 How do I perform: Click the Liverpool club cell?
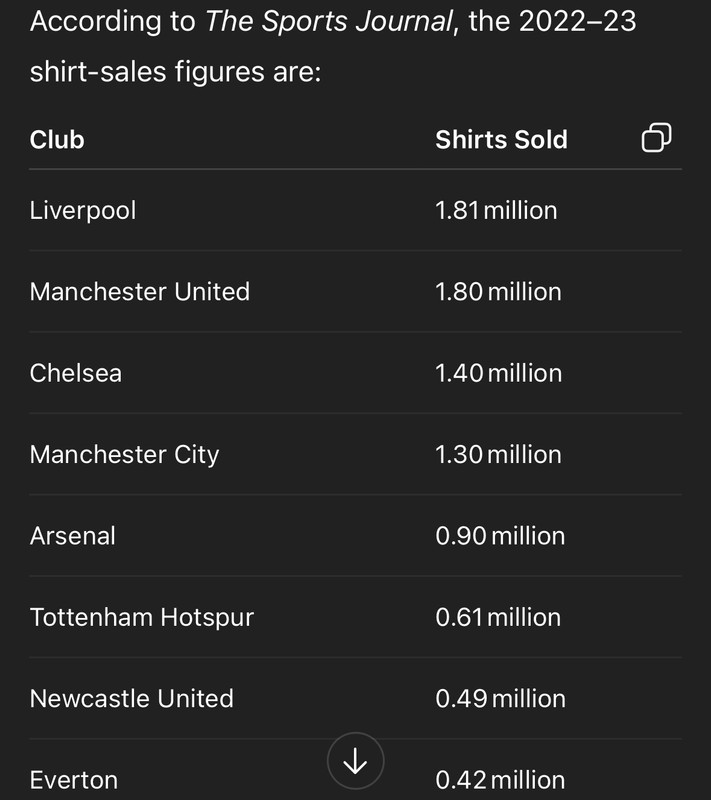coord(83,211)
